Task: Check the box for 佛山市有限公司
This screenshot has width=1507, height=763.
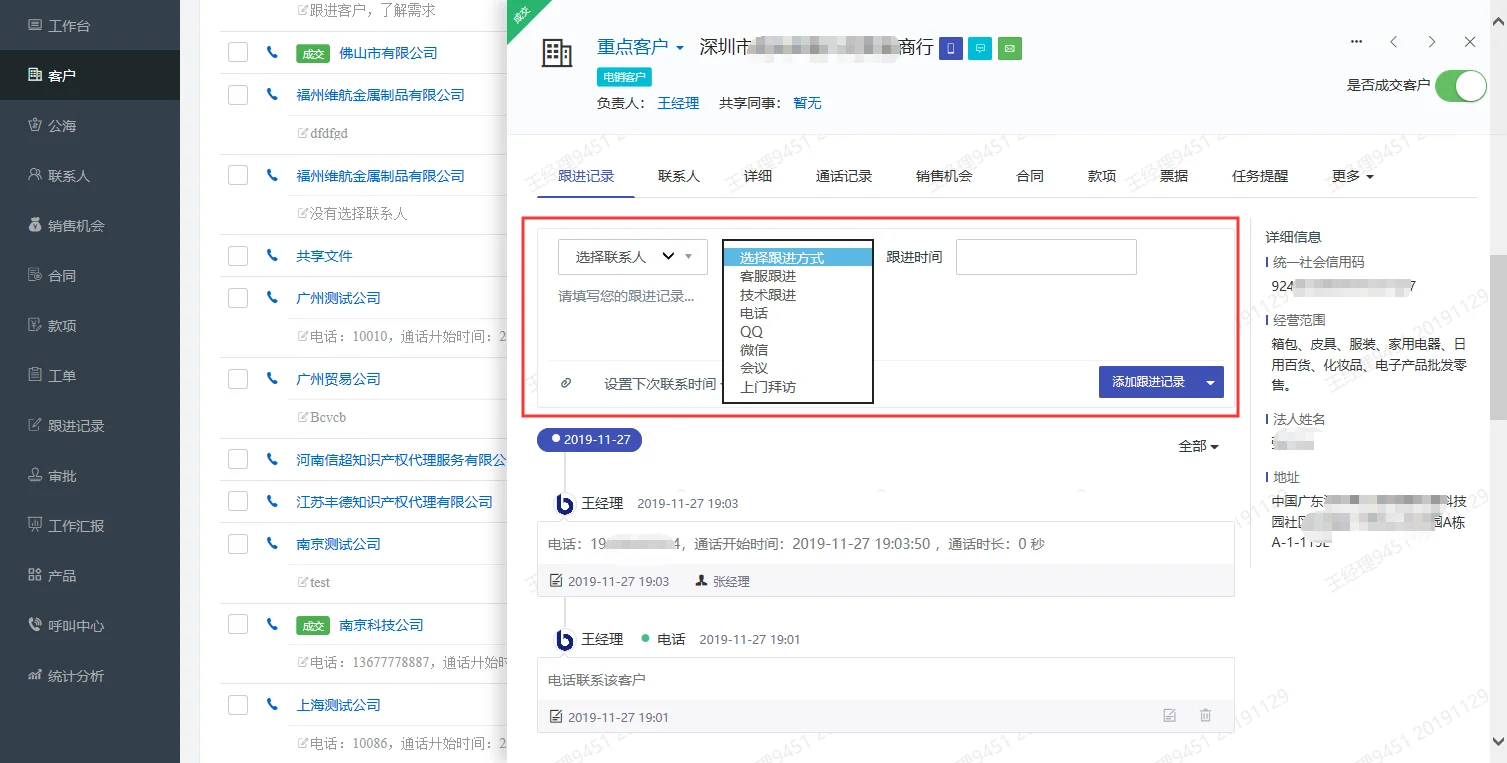Action: (238, 52)
